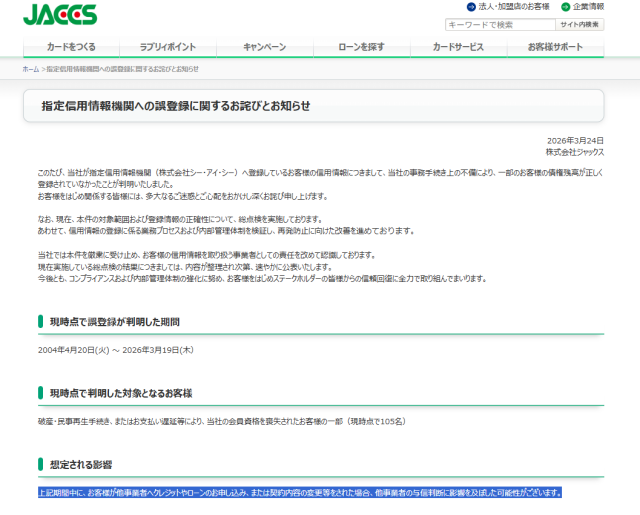Click the 現時点で判明した対象となるお客様 heading
Viewport: 640px width, 515px height.
pyautogui.click(x=120, y=393)
